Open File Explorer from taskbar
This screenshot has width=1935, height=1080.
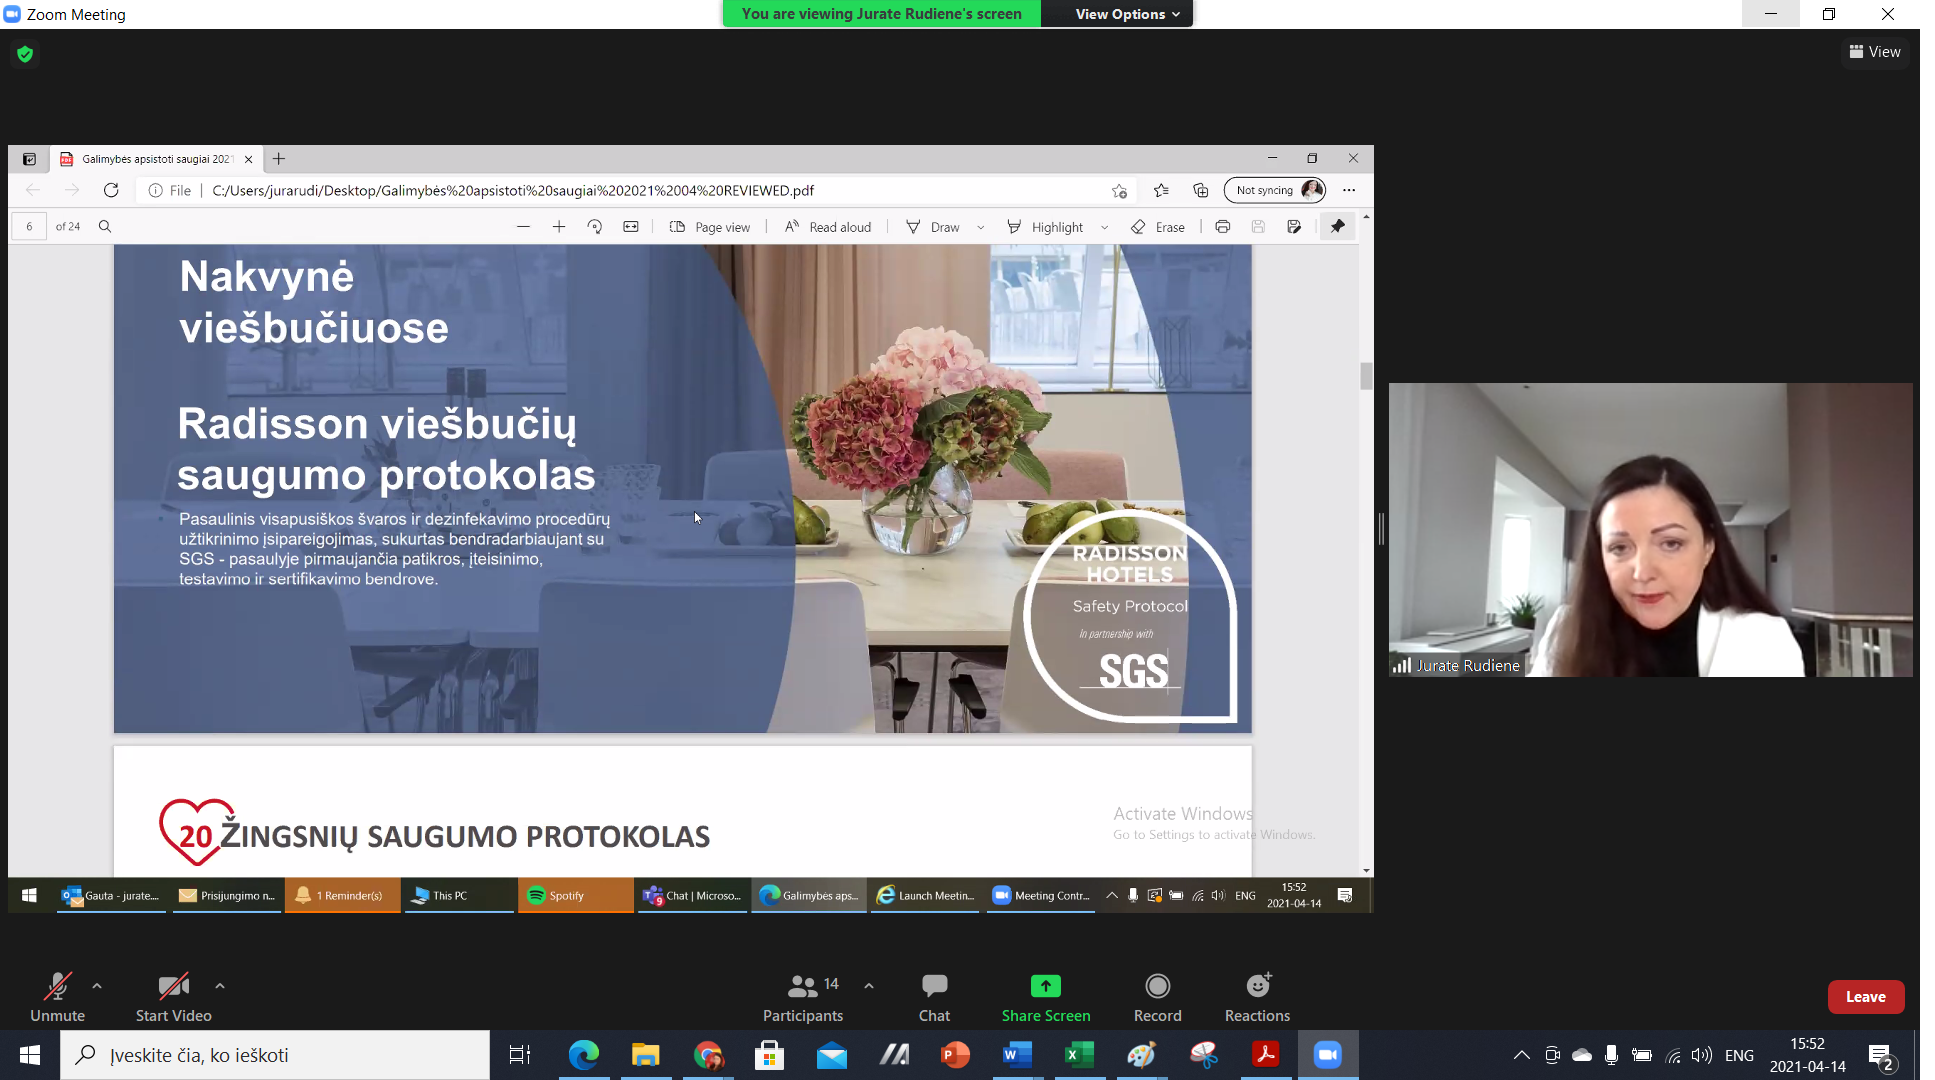point(646,1055)
